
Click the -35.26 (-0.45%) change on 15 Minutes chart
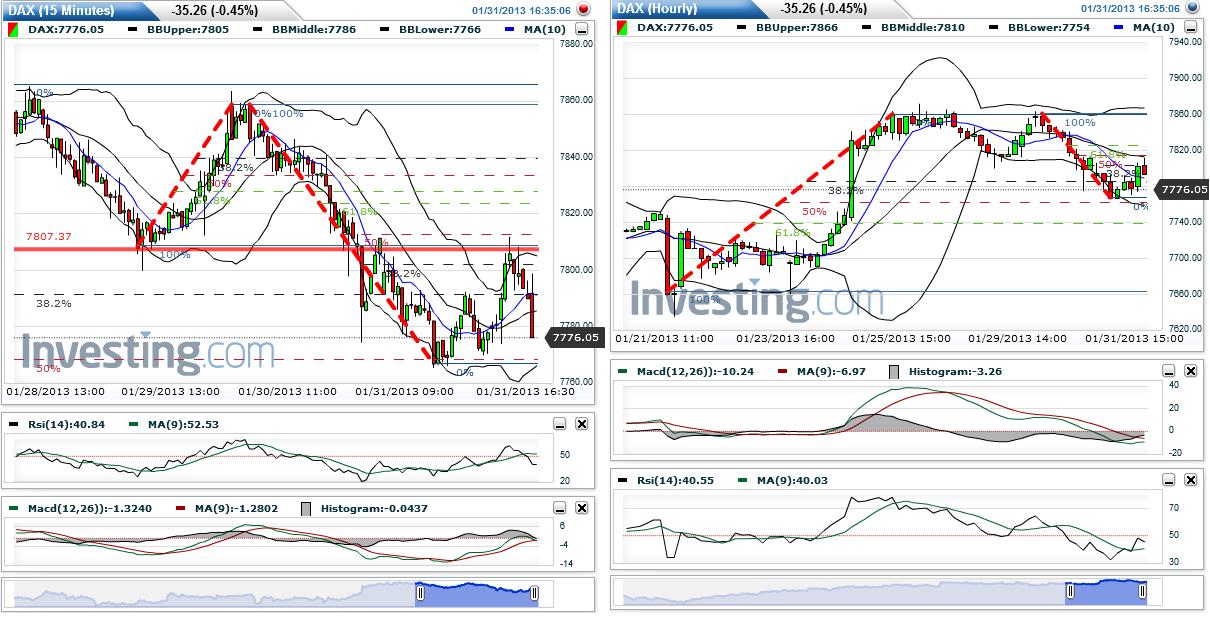pyautogui.click(x=214, y=10)
